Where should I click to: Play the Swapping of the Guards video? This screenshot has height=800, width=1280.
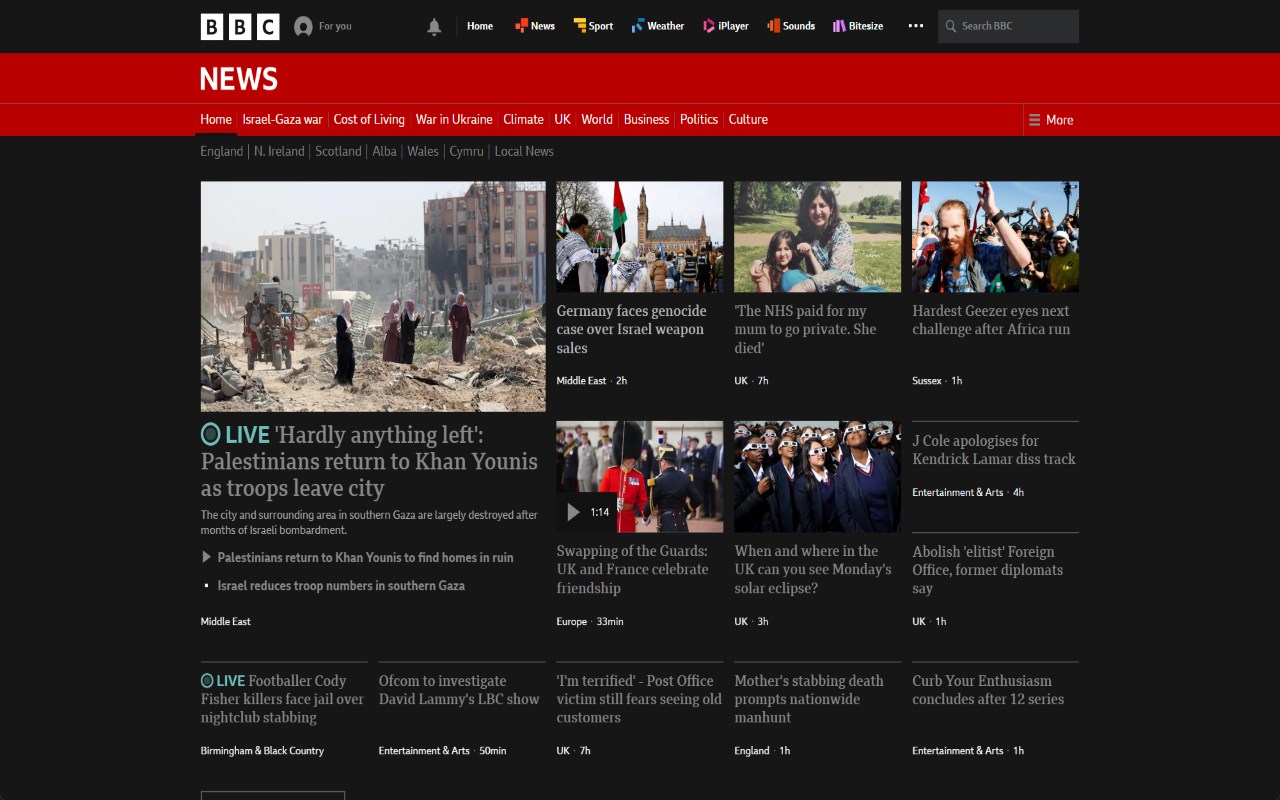(573, 512)
